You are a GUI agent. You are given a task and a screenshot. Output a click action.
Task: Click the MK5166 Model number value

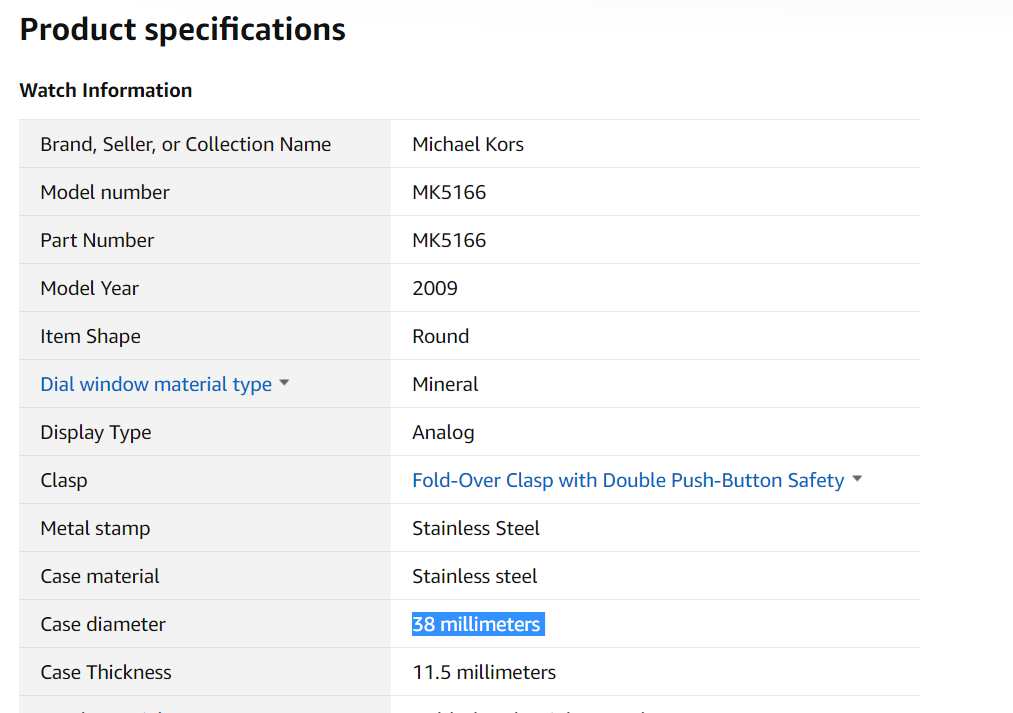[x=449, y=192]
